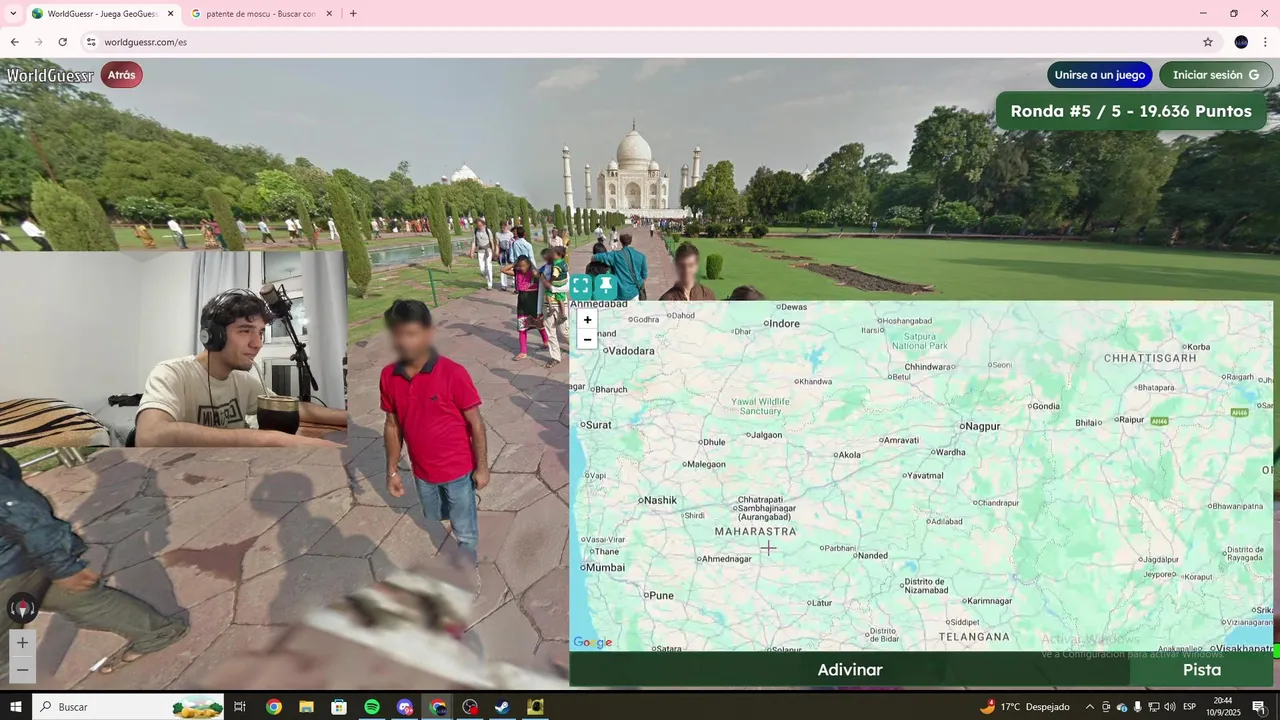Open the volume control icon
1280x720 pixels.
pyautogui.click(x=1169, y=707)
